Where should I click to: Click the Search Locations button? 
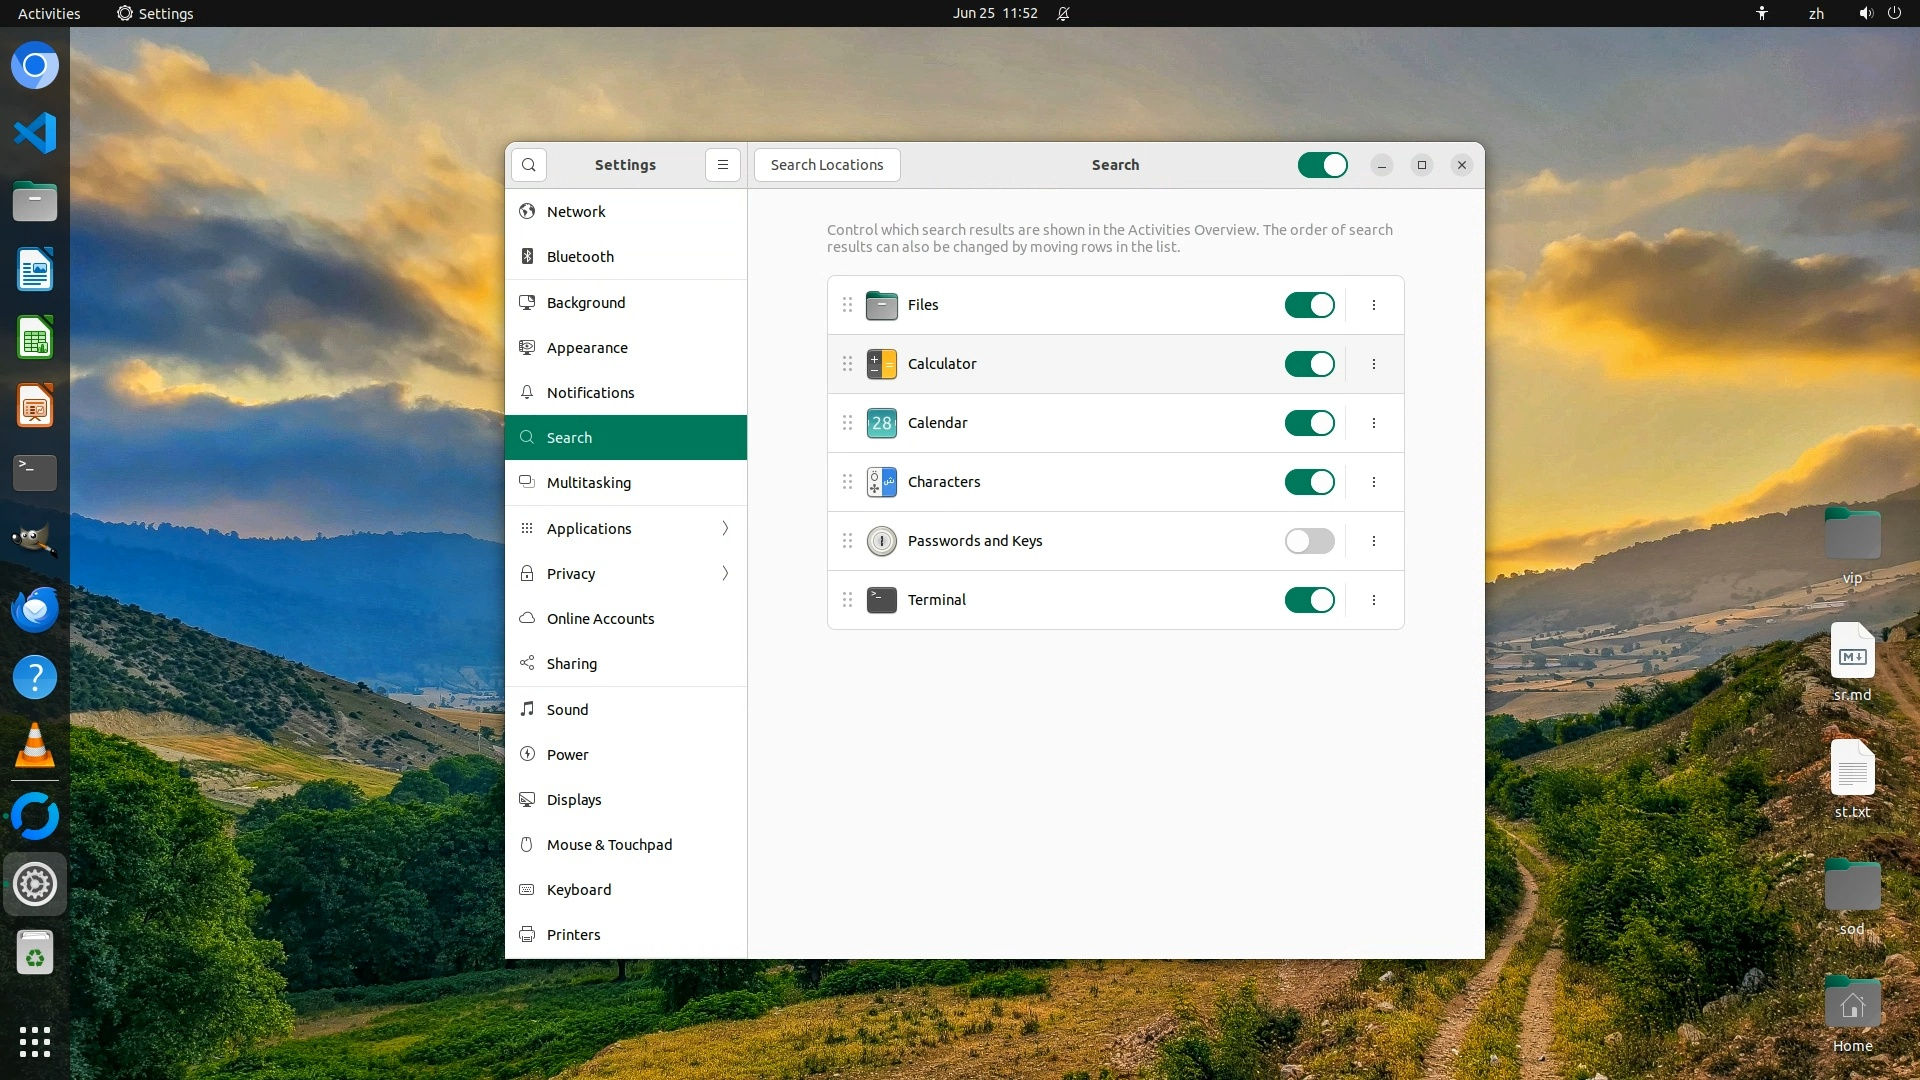click(x=826, y=165)
